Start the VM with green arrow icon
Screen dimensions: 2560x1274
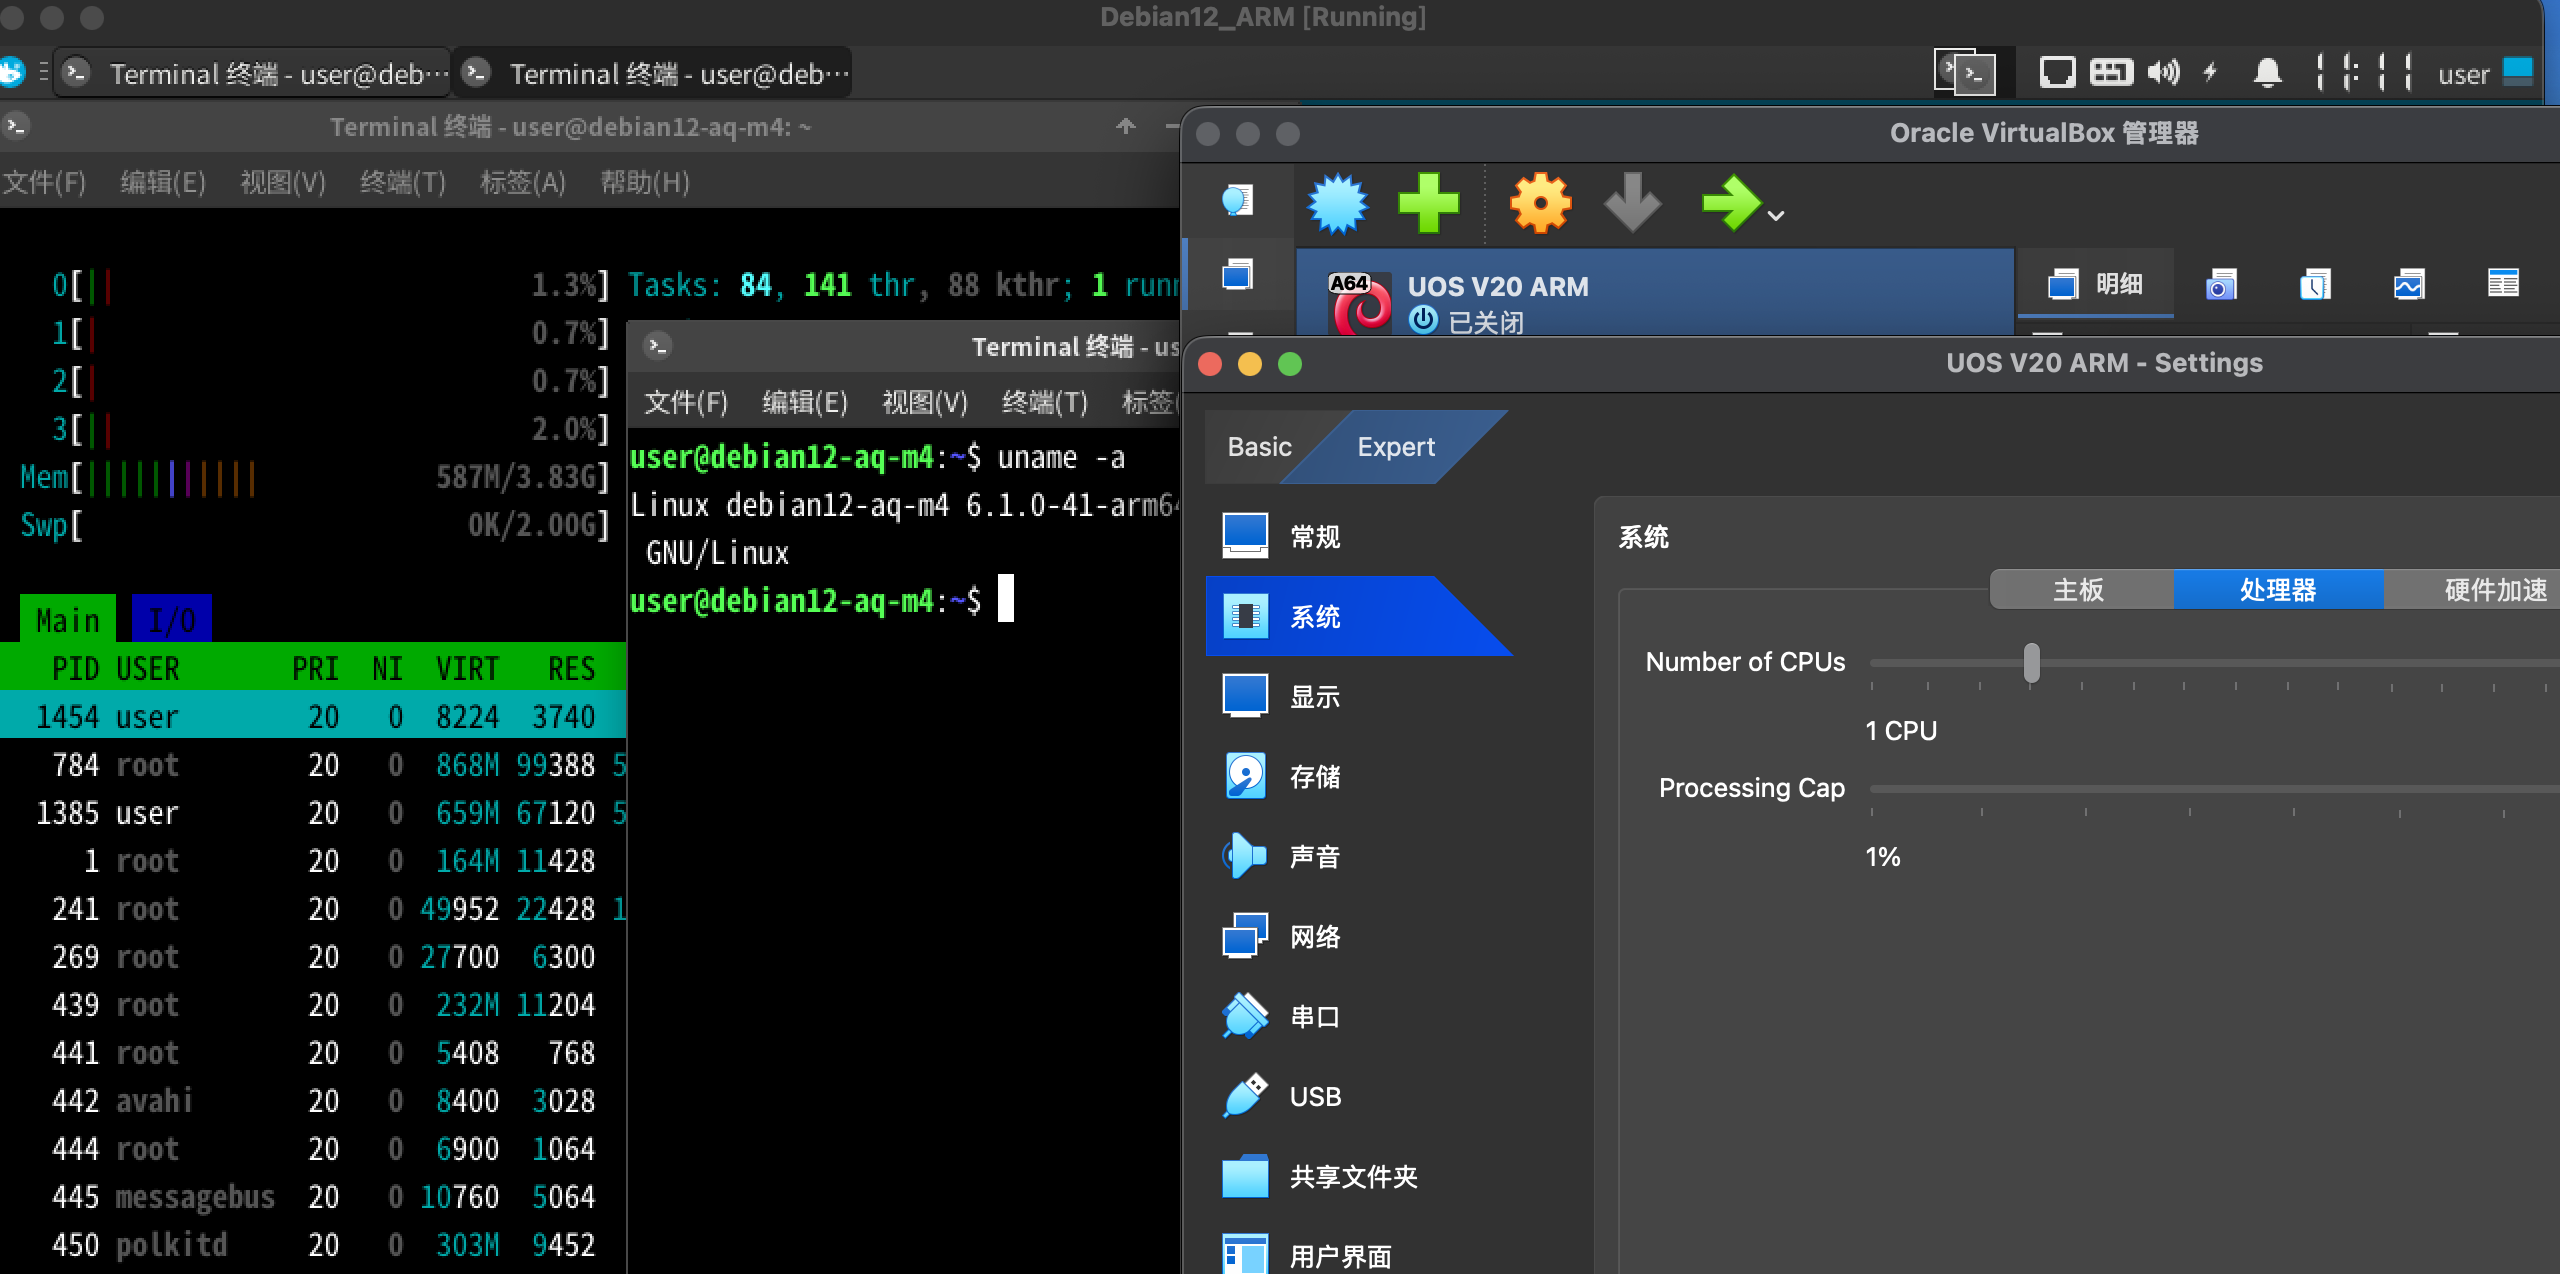coord(1731,203)
